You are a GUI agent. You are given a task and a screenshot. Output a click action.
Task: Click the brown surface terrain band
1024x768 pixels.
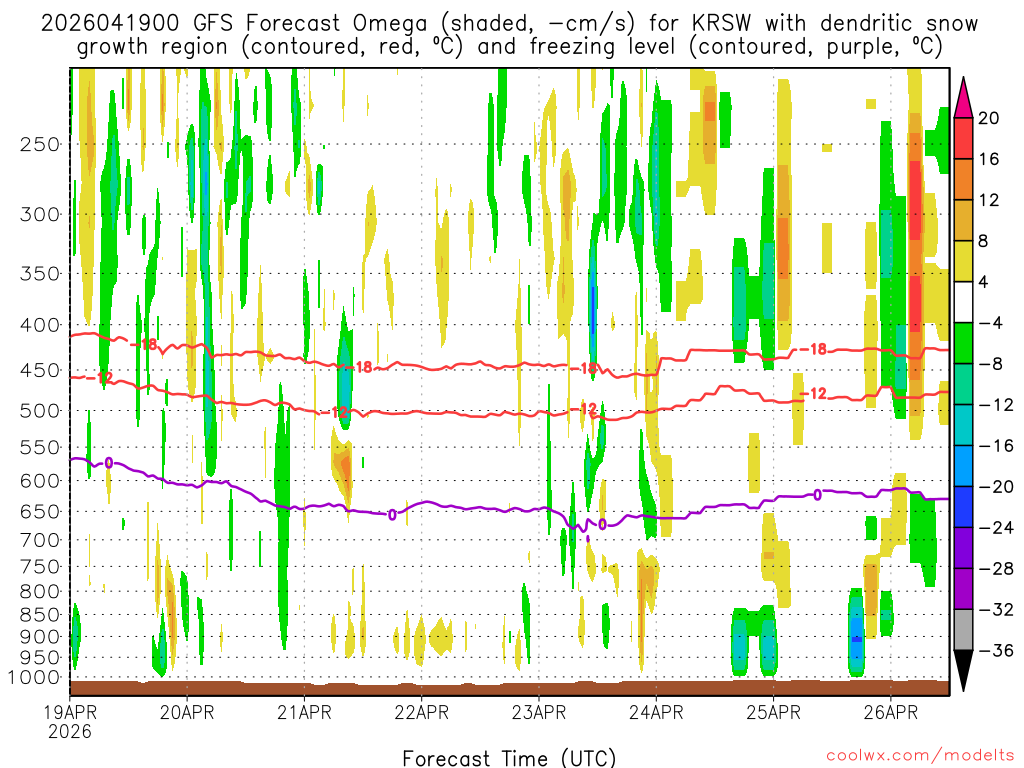pyautogui.click(x=509, y=688)
